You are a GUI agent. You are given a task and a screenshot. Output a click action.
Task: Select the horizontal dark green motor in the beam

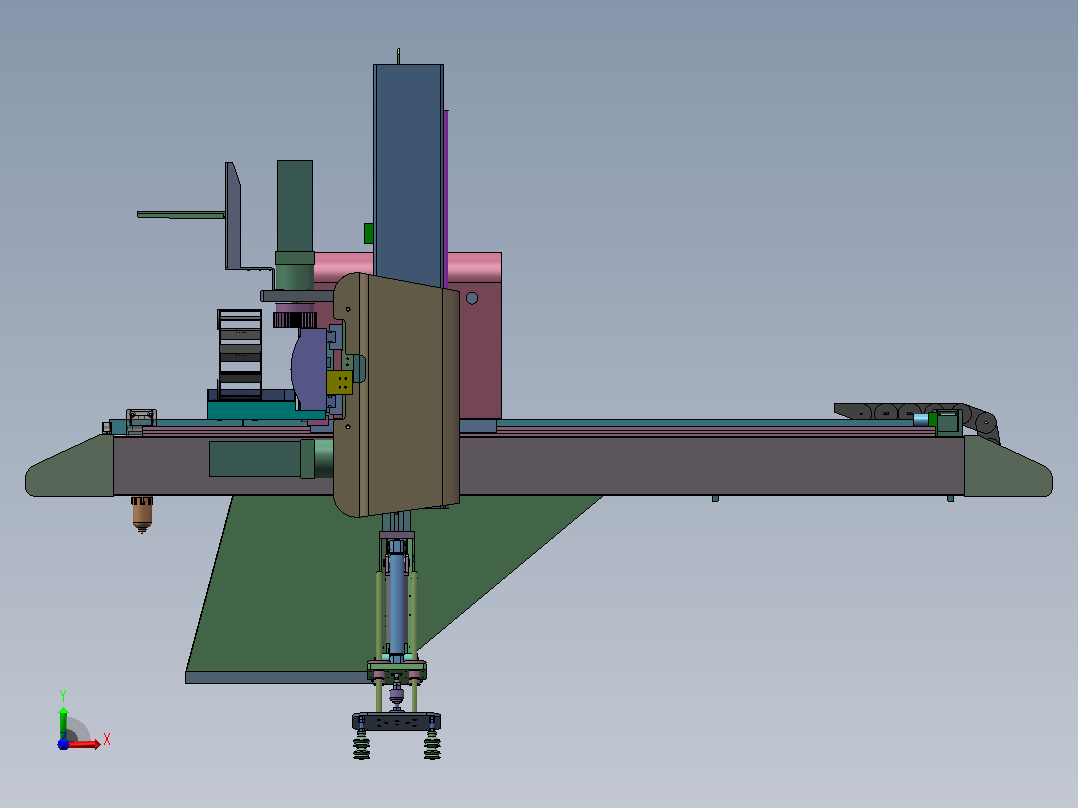tap(262, 459)
